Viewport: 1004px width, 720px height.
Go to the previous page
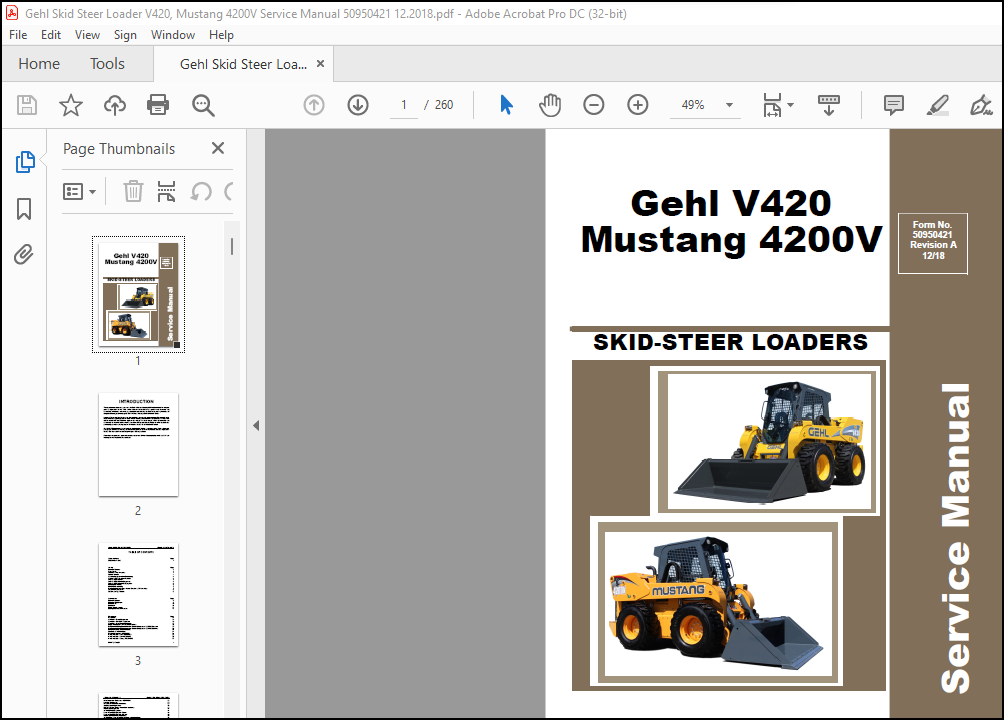pyautogui.click(x=314, y=104)
